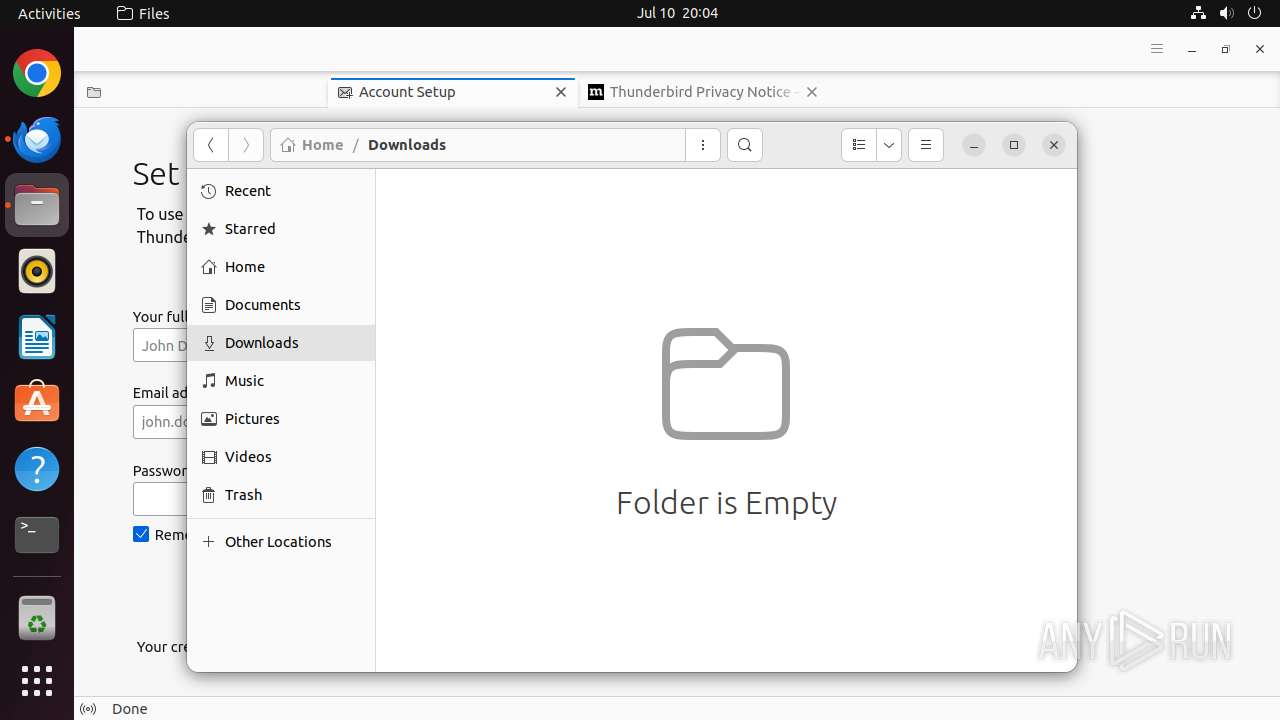Image resolution: width=1280 pixels, height=720 pixels.
Task: Open Thunderbird from the dock
Action: coord(37,139)
